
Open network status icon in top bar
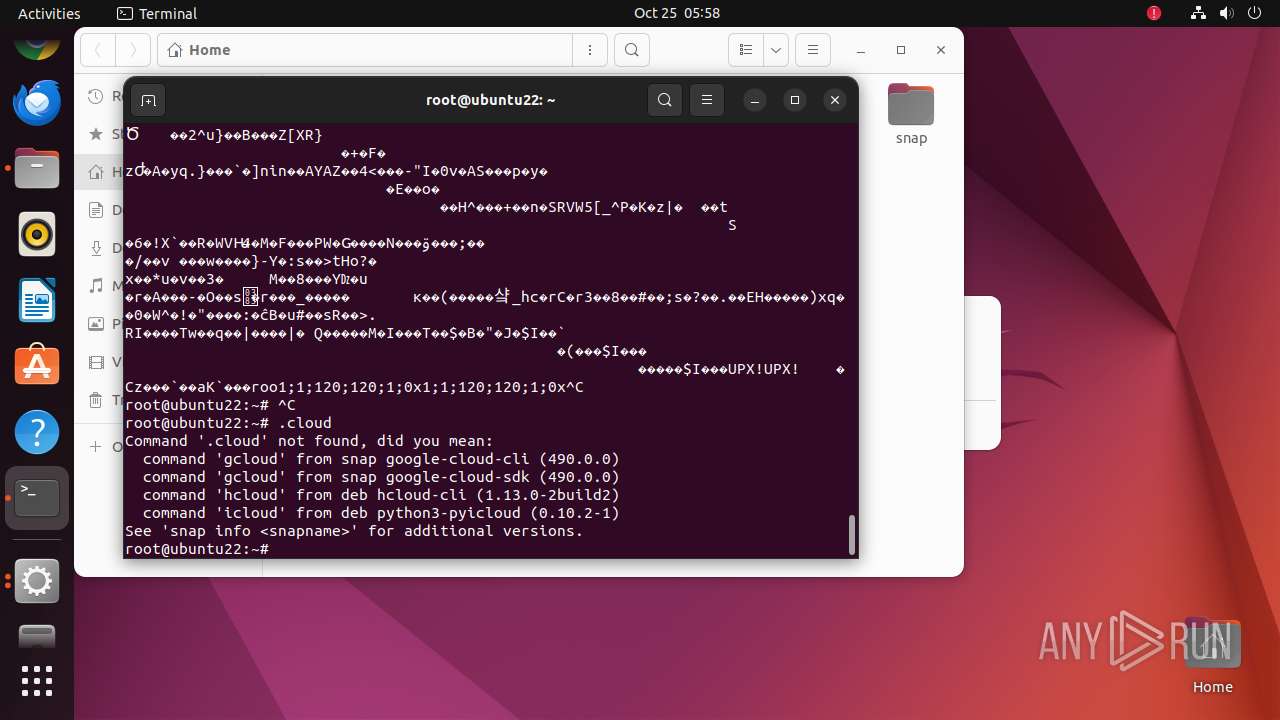coord(1198,13)
